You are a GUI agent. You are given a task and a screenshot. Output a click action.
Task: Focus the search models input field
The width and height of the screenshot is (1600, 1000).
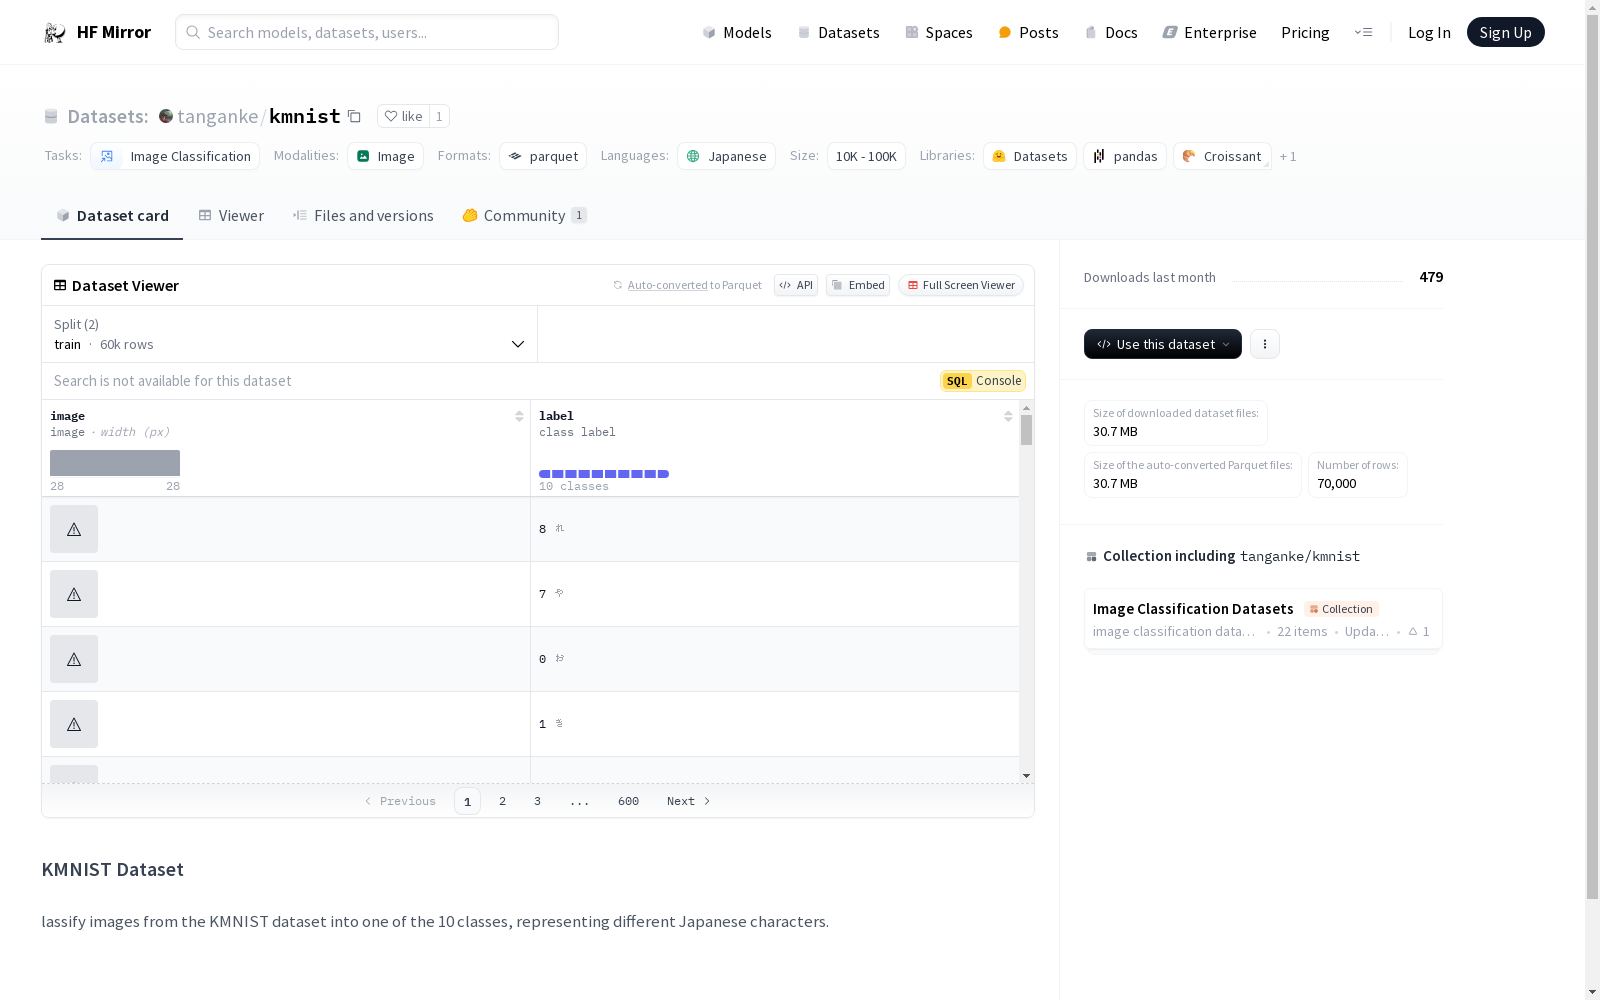tap(367, 33)
